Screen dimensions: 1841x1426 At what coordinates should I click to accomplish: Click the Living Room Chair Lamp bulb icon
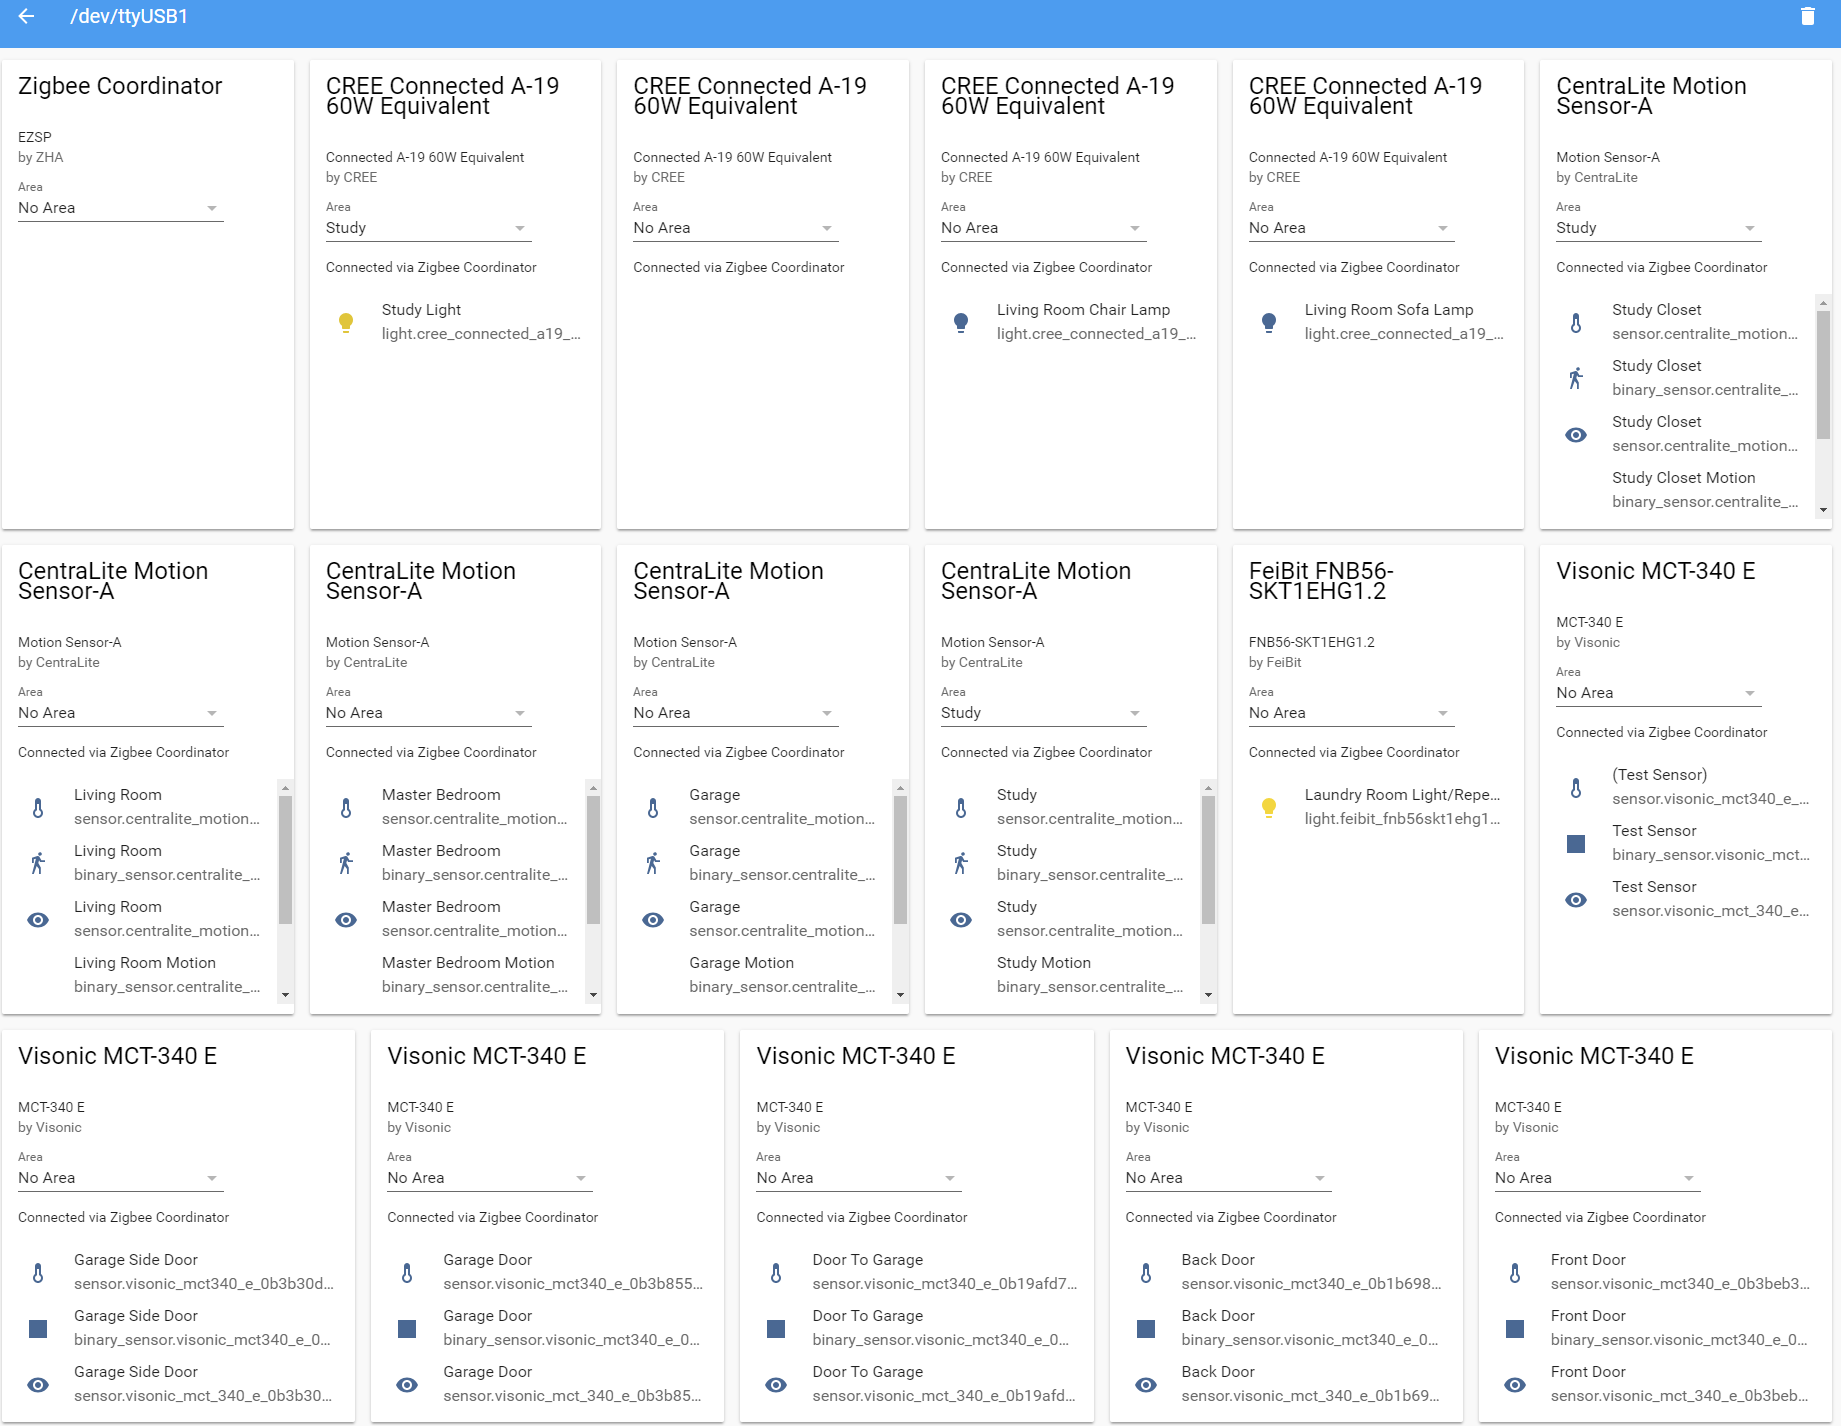[x=961, y=322]
